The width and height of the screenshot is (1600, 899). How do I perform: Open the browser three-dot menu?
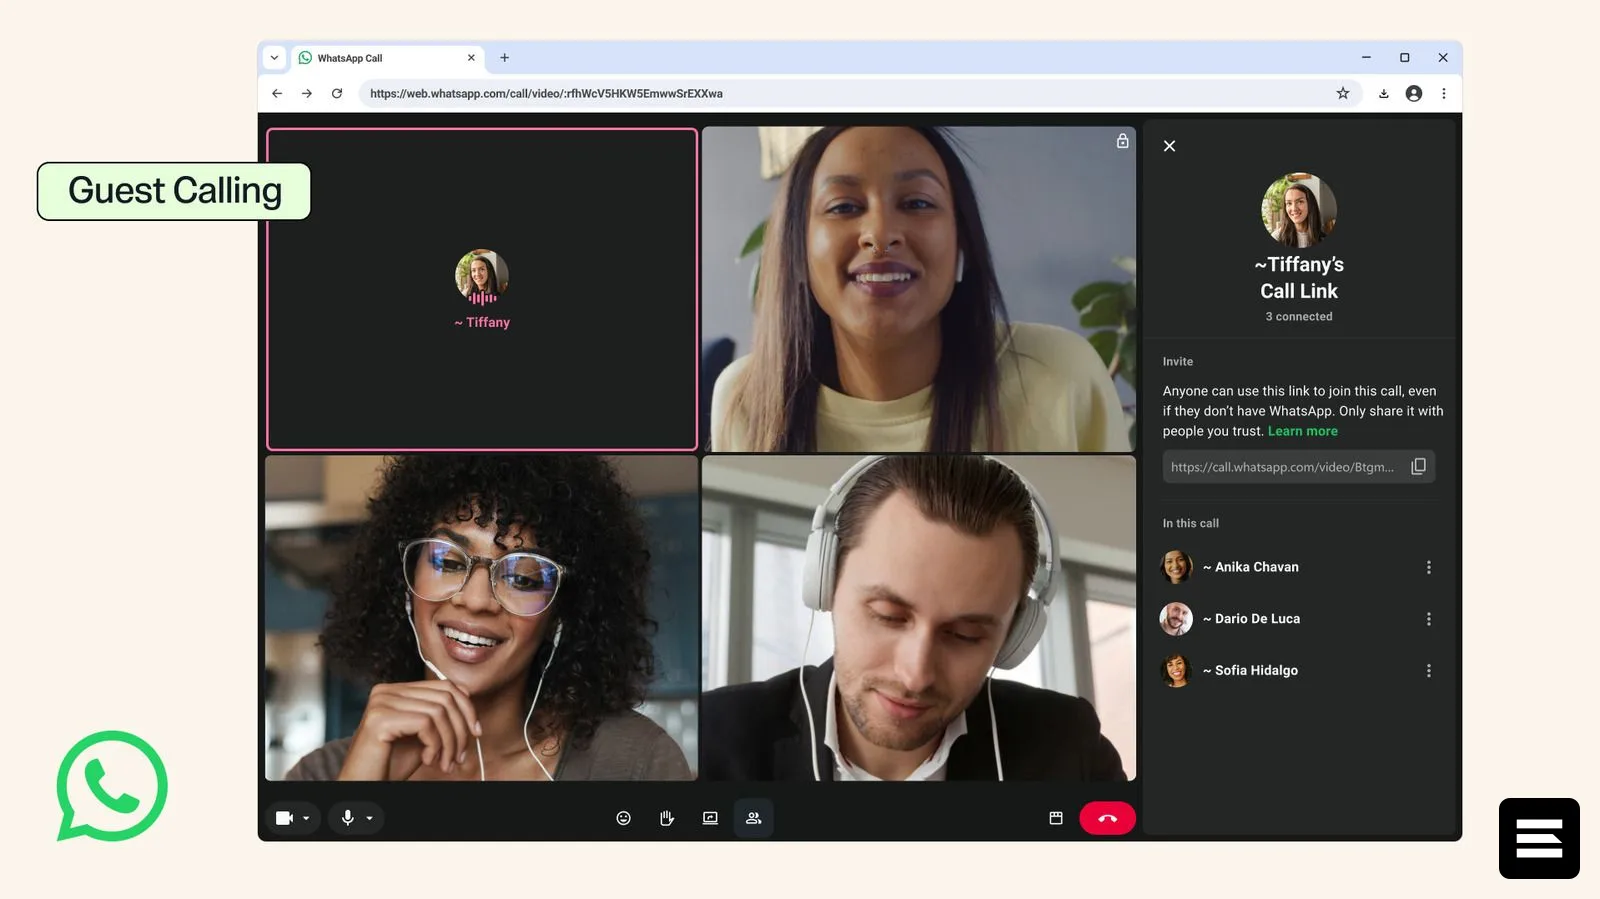(1444, 93)
